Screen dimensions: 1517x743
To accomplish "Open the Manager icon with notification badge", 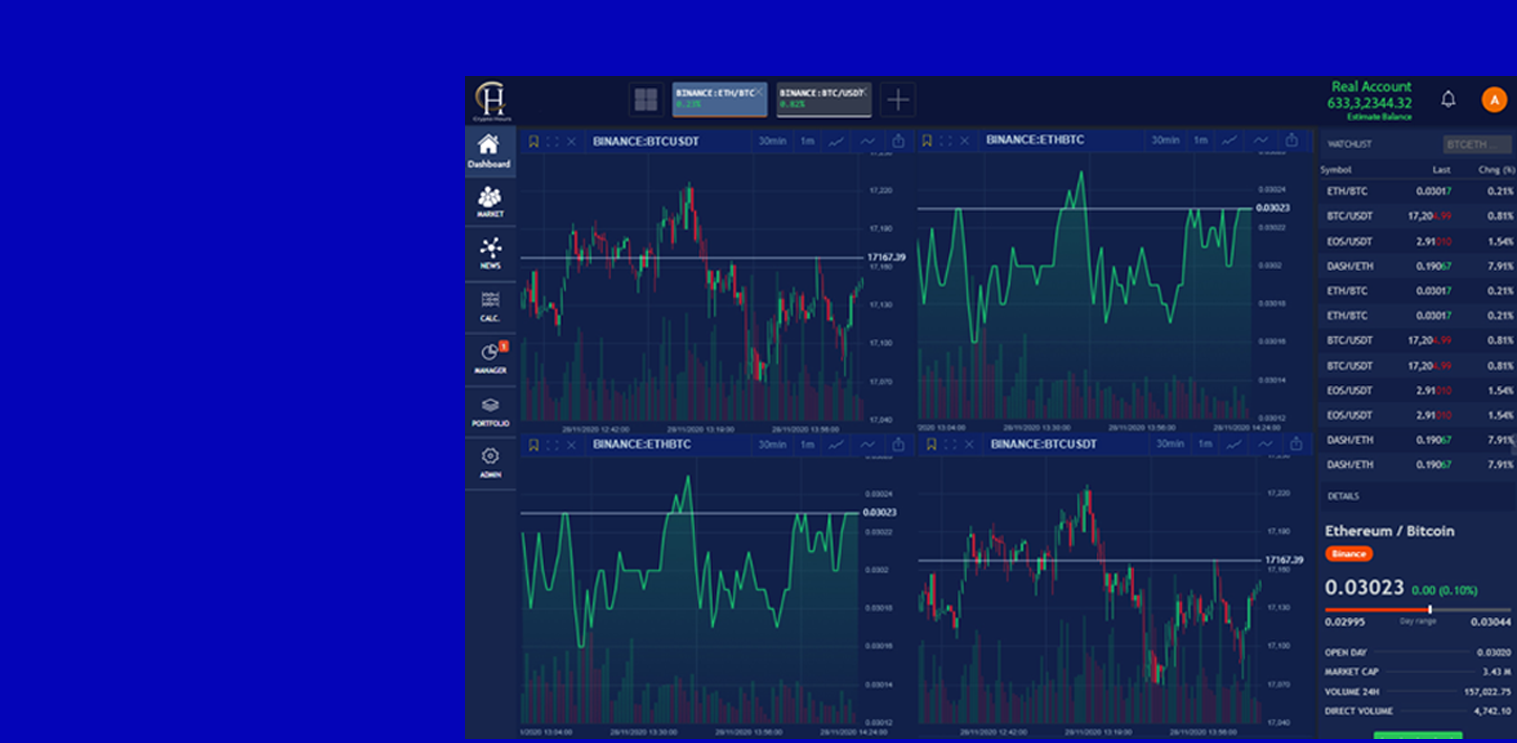I will 490,357.
